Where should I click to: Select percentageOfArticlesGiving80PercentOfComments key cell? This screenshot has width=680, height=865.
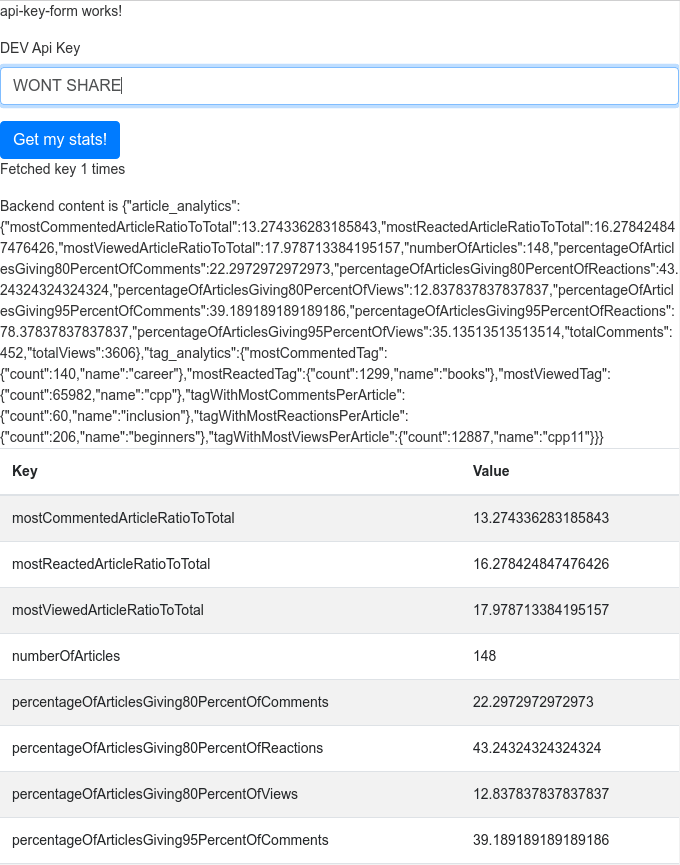170,702
